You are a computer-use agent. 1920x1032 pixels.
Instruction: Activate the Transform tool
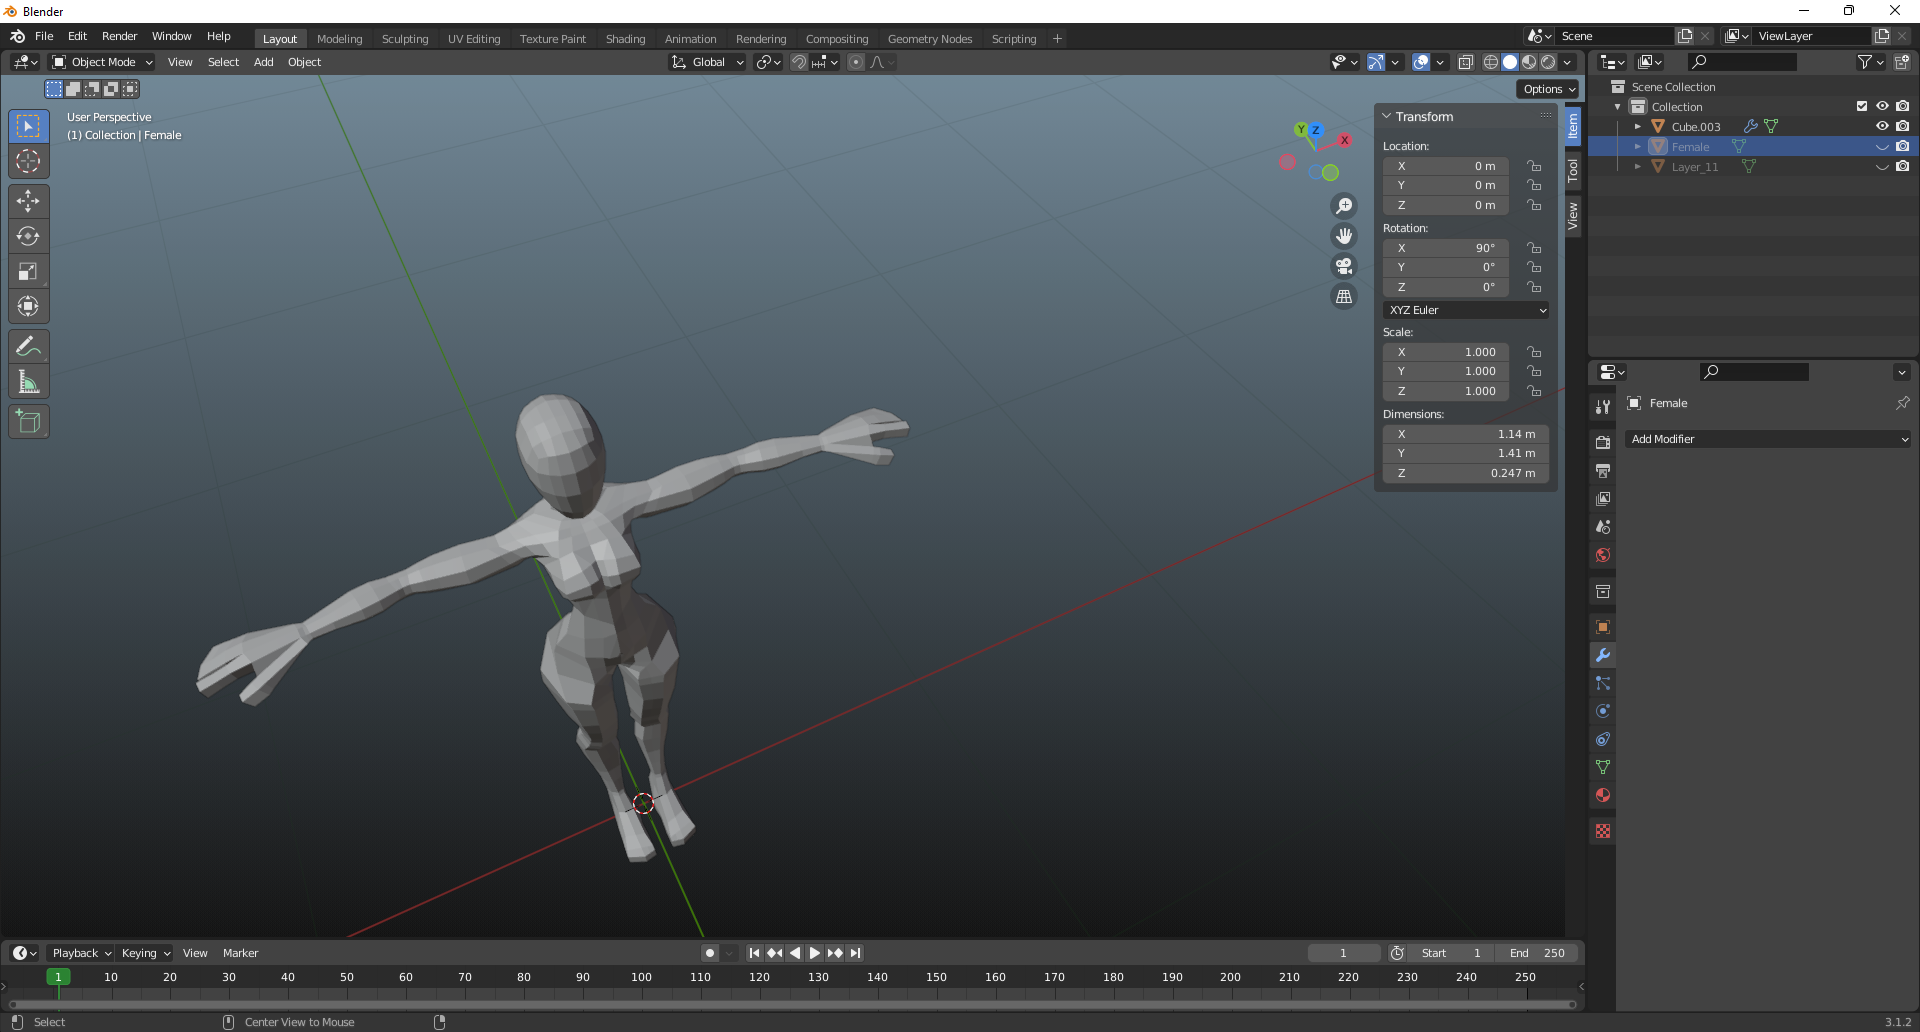[x=28, y=306]
